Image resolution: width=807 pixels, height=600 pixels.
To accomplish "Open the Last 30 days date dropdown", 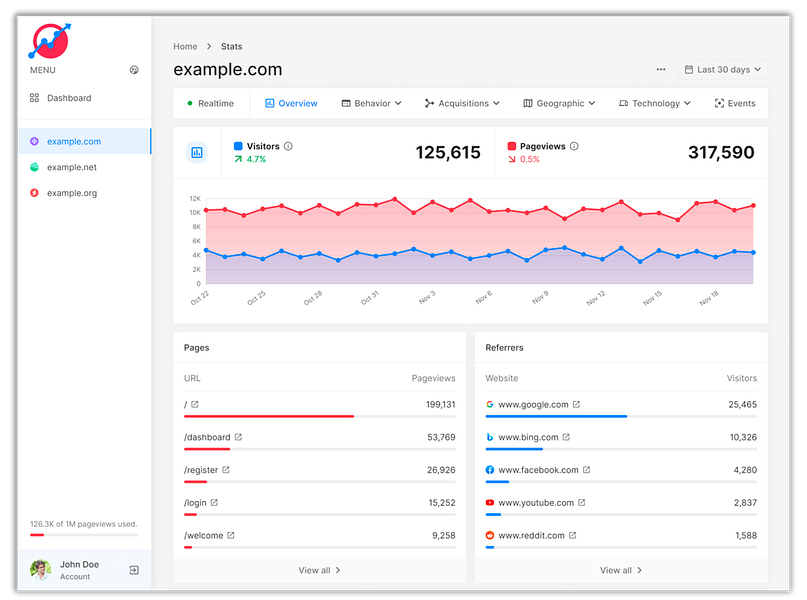I will (x=722, y=70).
